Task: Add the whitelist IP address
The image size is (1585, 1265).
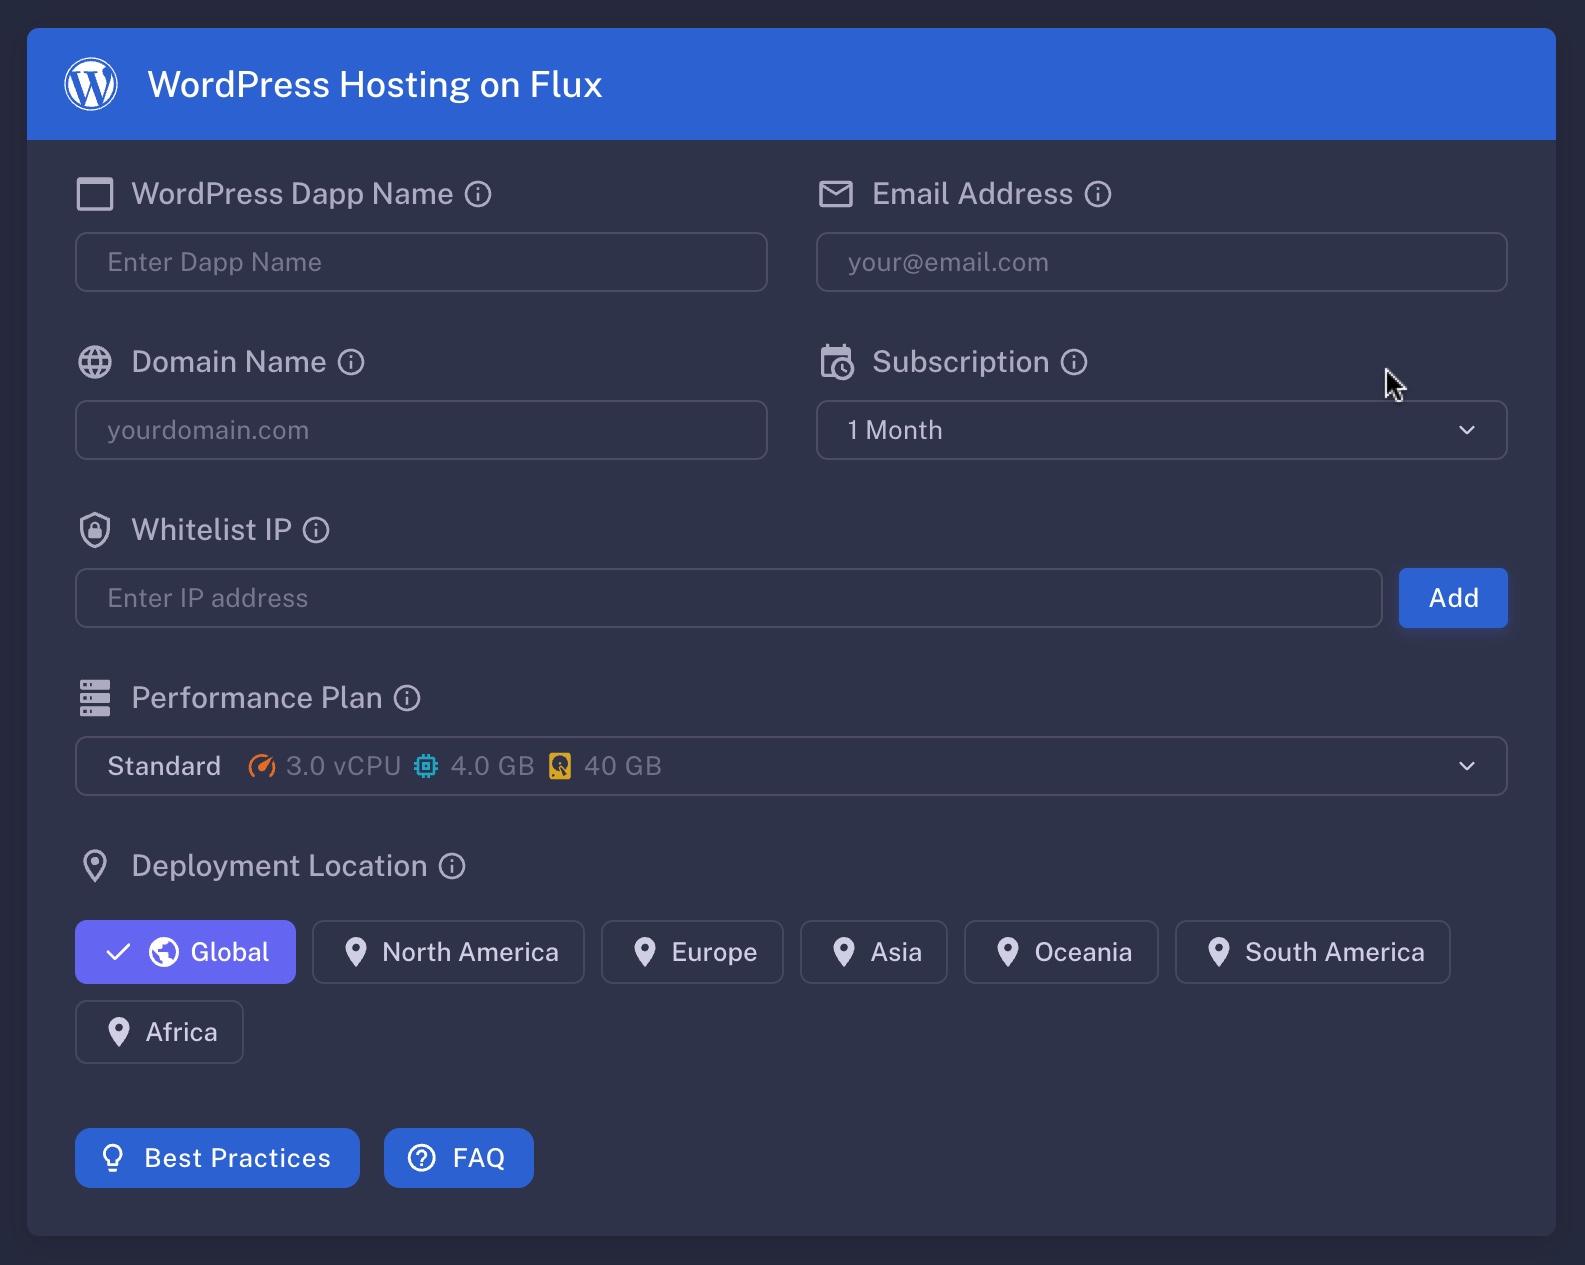Action: tap(1452, 598)
